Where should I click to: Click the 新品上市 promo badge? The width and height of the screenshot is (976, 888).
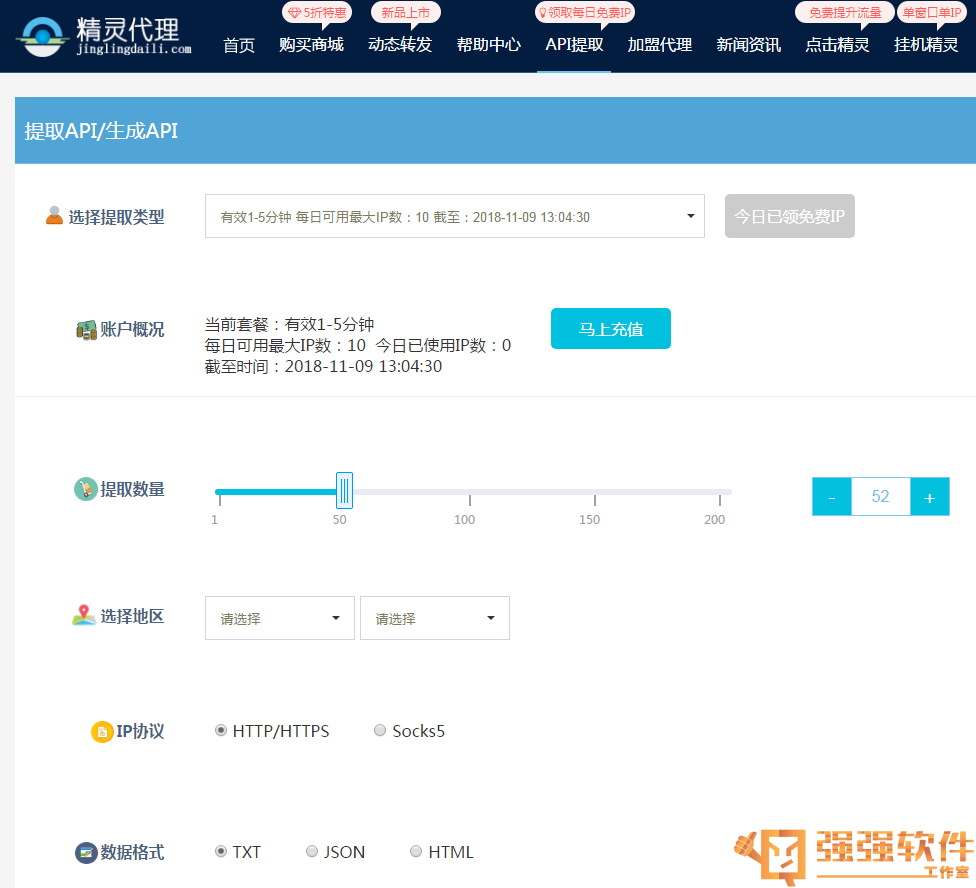pos(405,12)
